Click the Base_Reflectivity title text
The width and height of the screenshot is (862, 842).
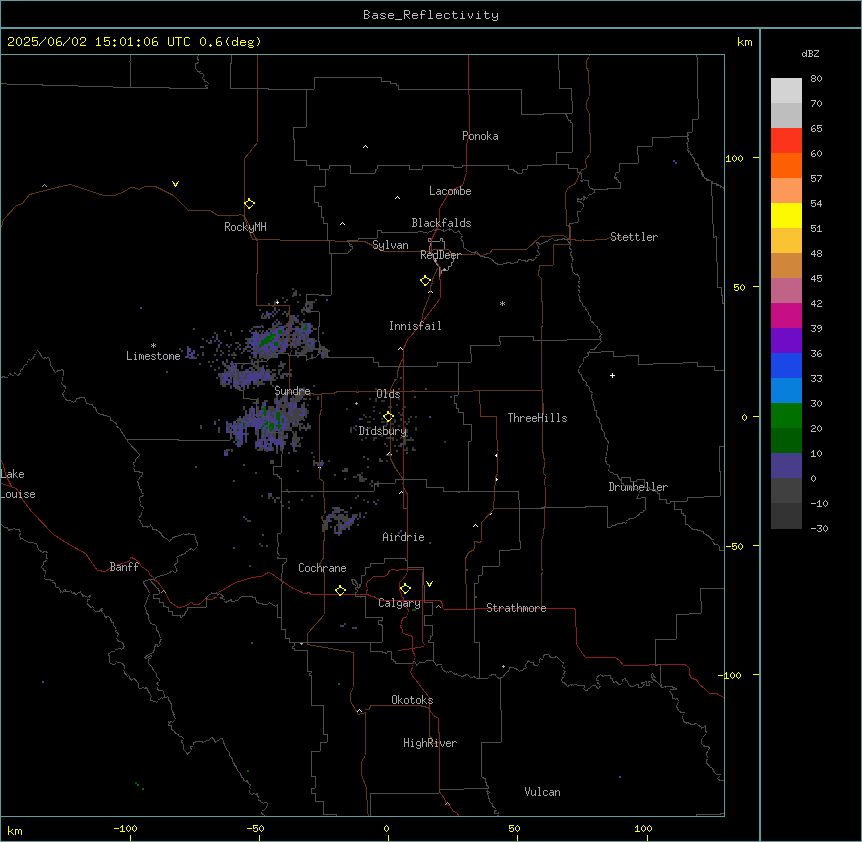tap(431, 15)
